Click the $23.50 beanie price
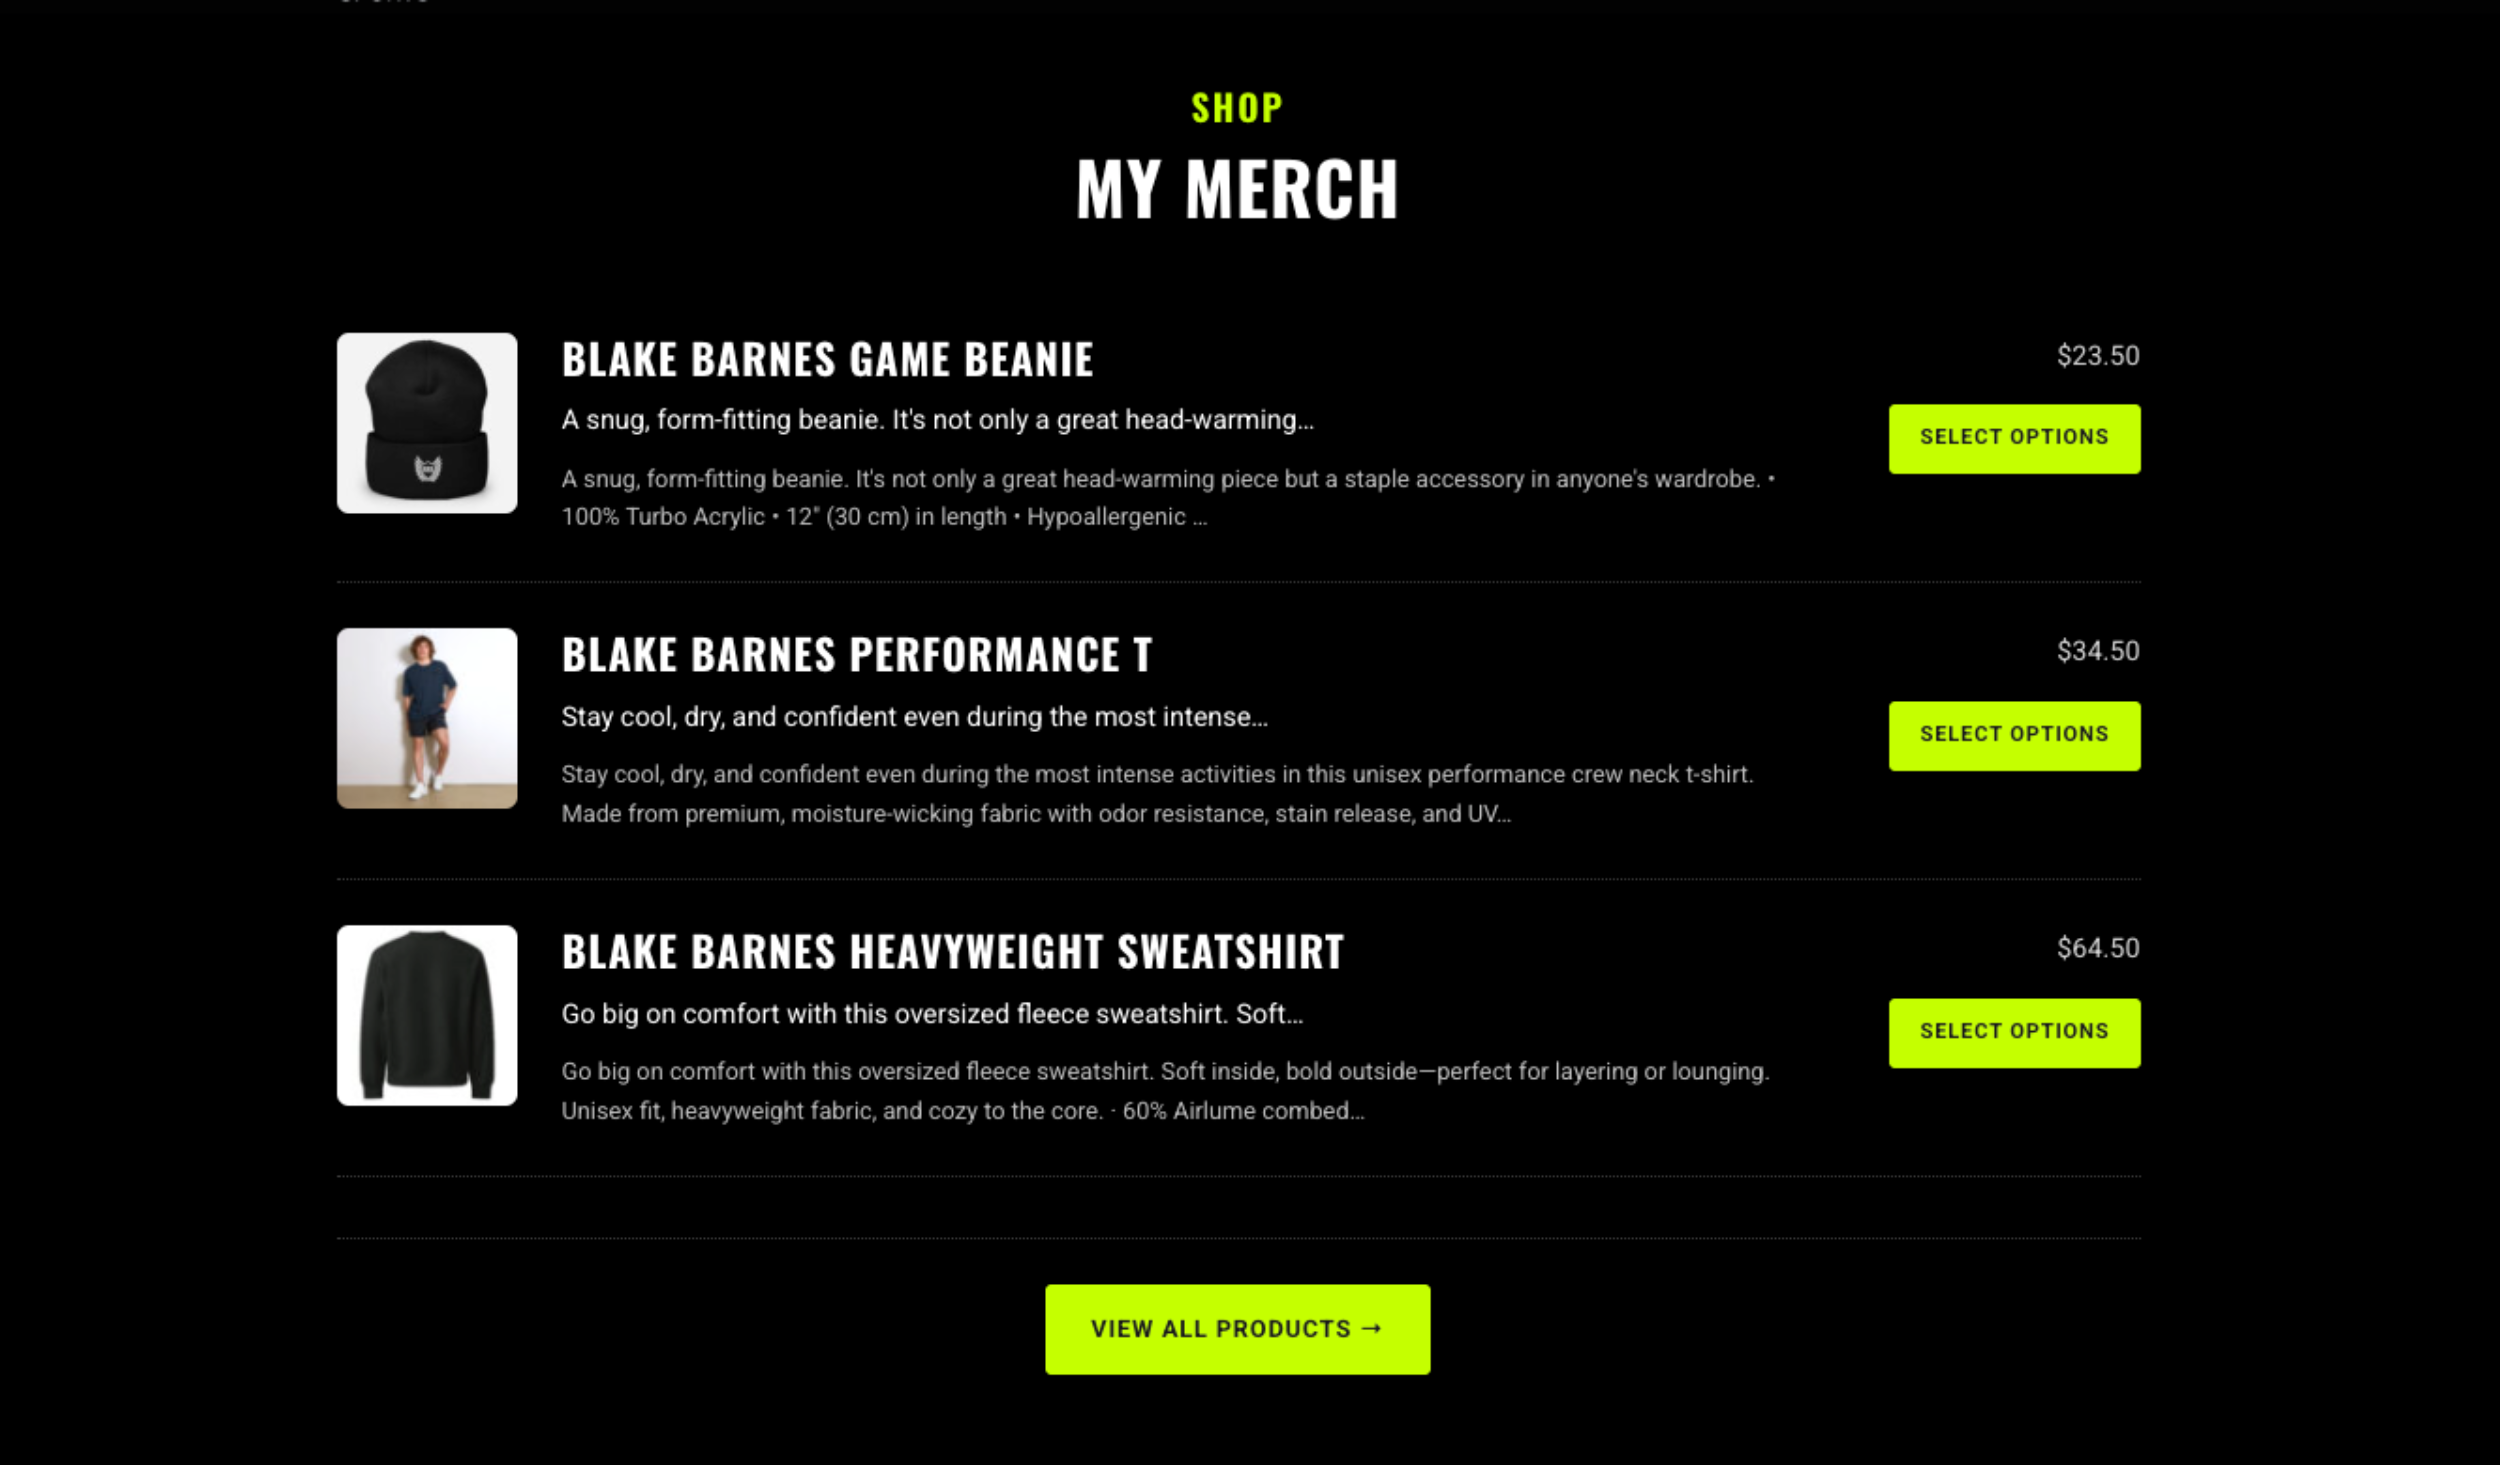 click(x=2098, y=356)
